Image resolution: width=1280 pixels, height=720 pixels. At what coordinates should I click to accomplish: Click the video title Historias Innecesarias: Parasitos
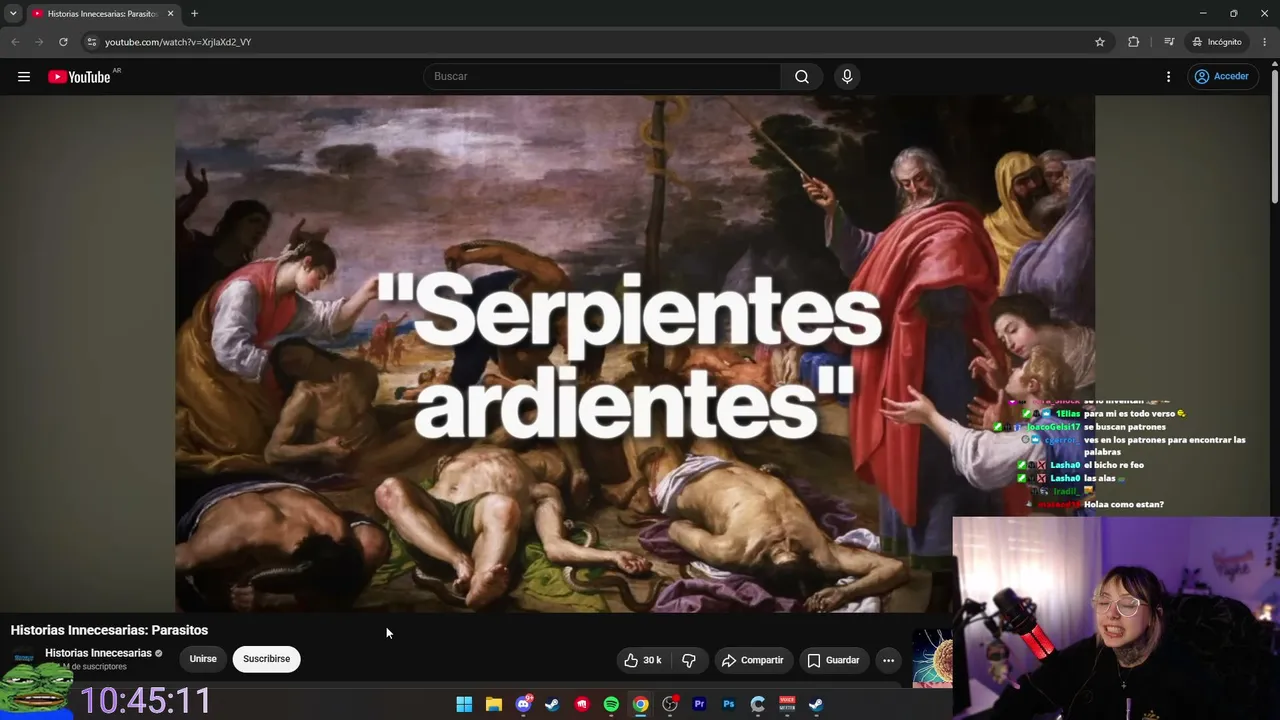point(109,630)
